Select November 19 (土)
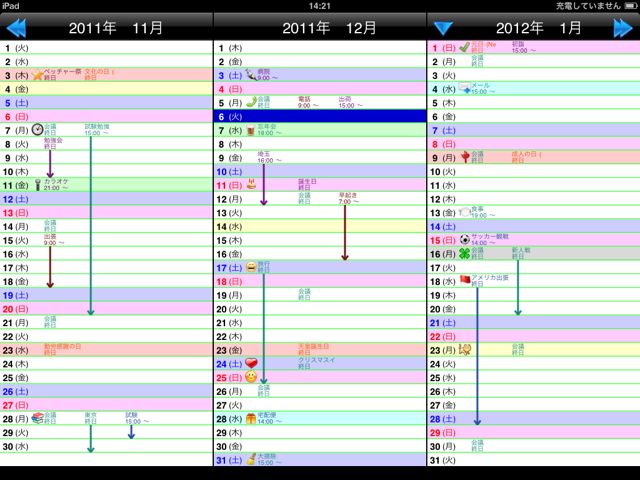The height and width of the screenshot is (480, 640). [106, 295]
